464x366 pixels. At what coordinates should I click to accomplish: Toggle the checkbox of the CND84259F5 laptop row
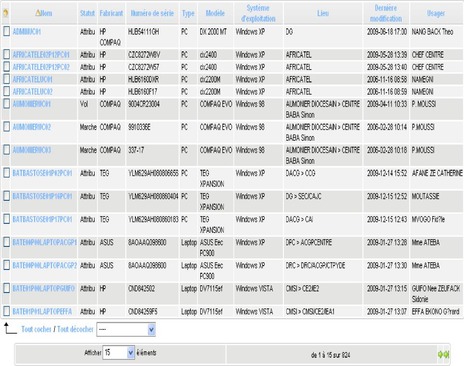click(6, 311)
